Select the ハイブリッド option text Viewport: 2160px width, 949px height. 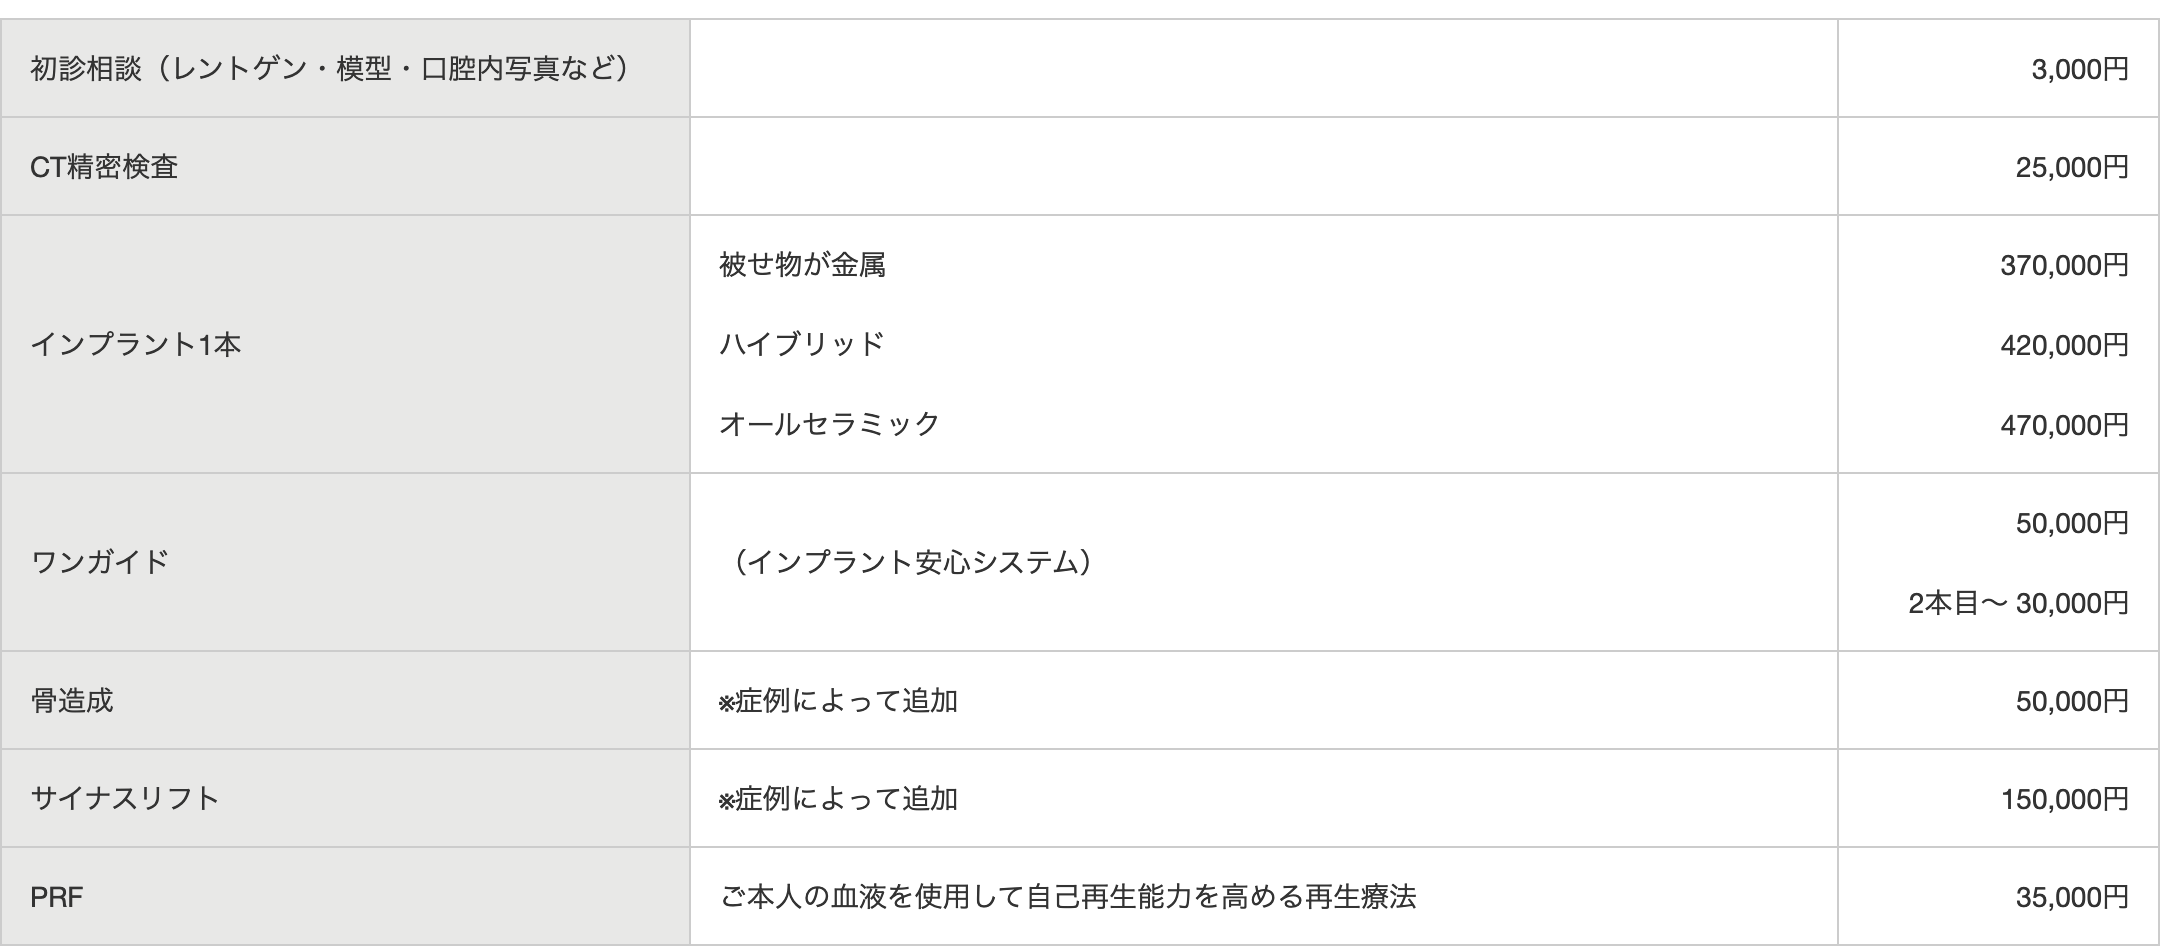coord(802,344)
